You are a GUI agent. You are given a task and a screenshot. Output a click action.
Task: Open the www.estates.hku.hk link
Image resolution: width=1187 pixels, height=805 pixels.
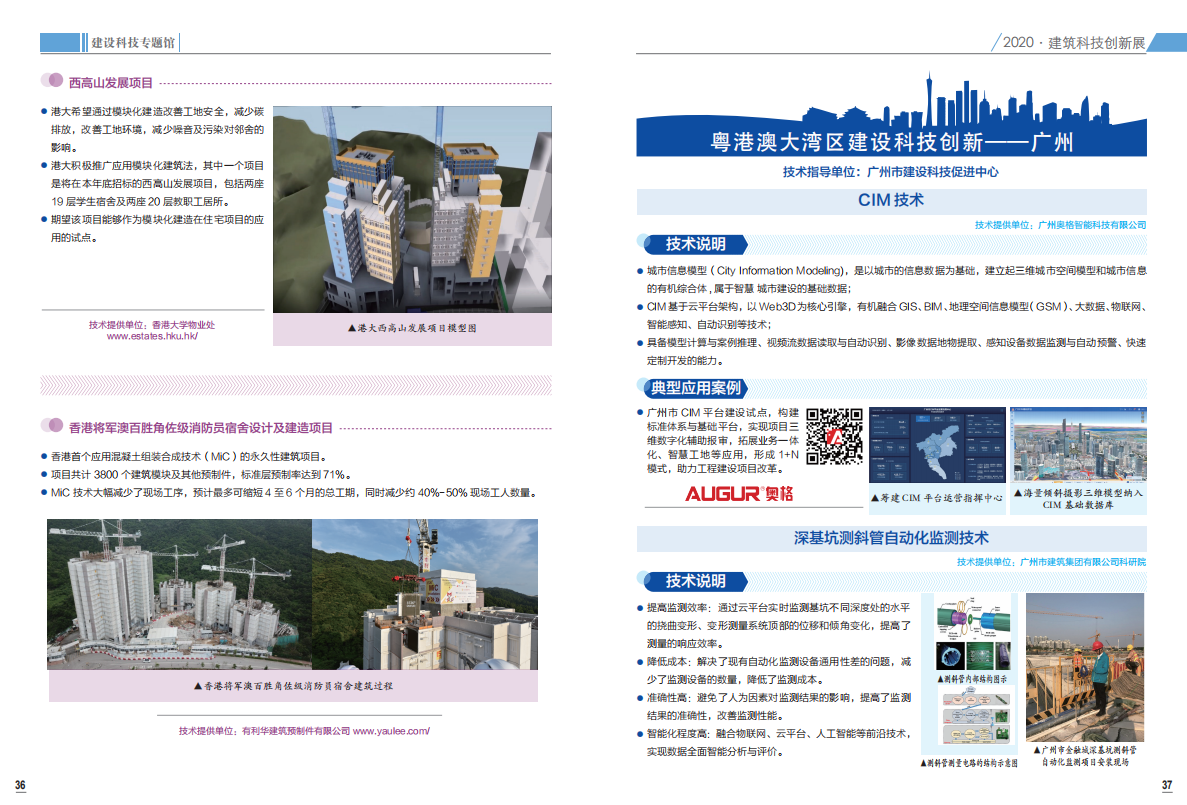pos(152,337)
